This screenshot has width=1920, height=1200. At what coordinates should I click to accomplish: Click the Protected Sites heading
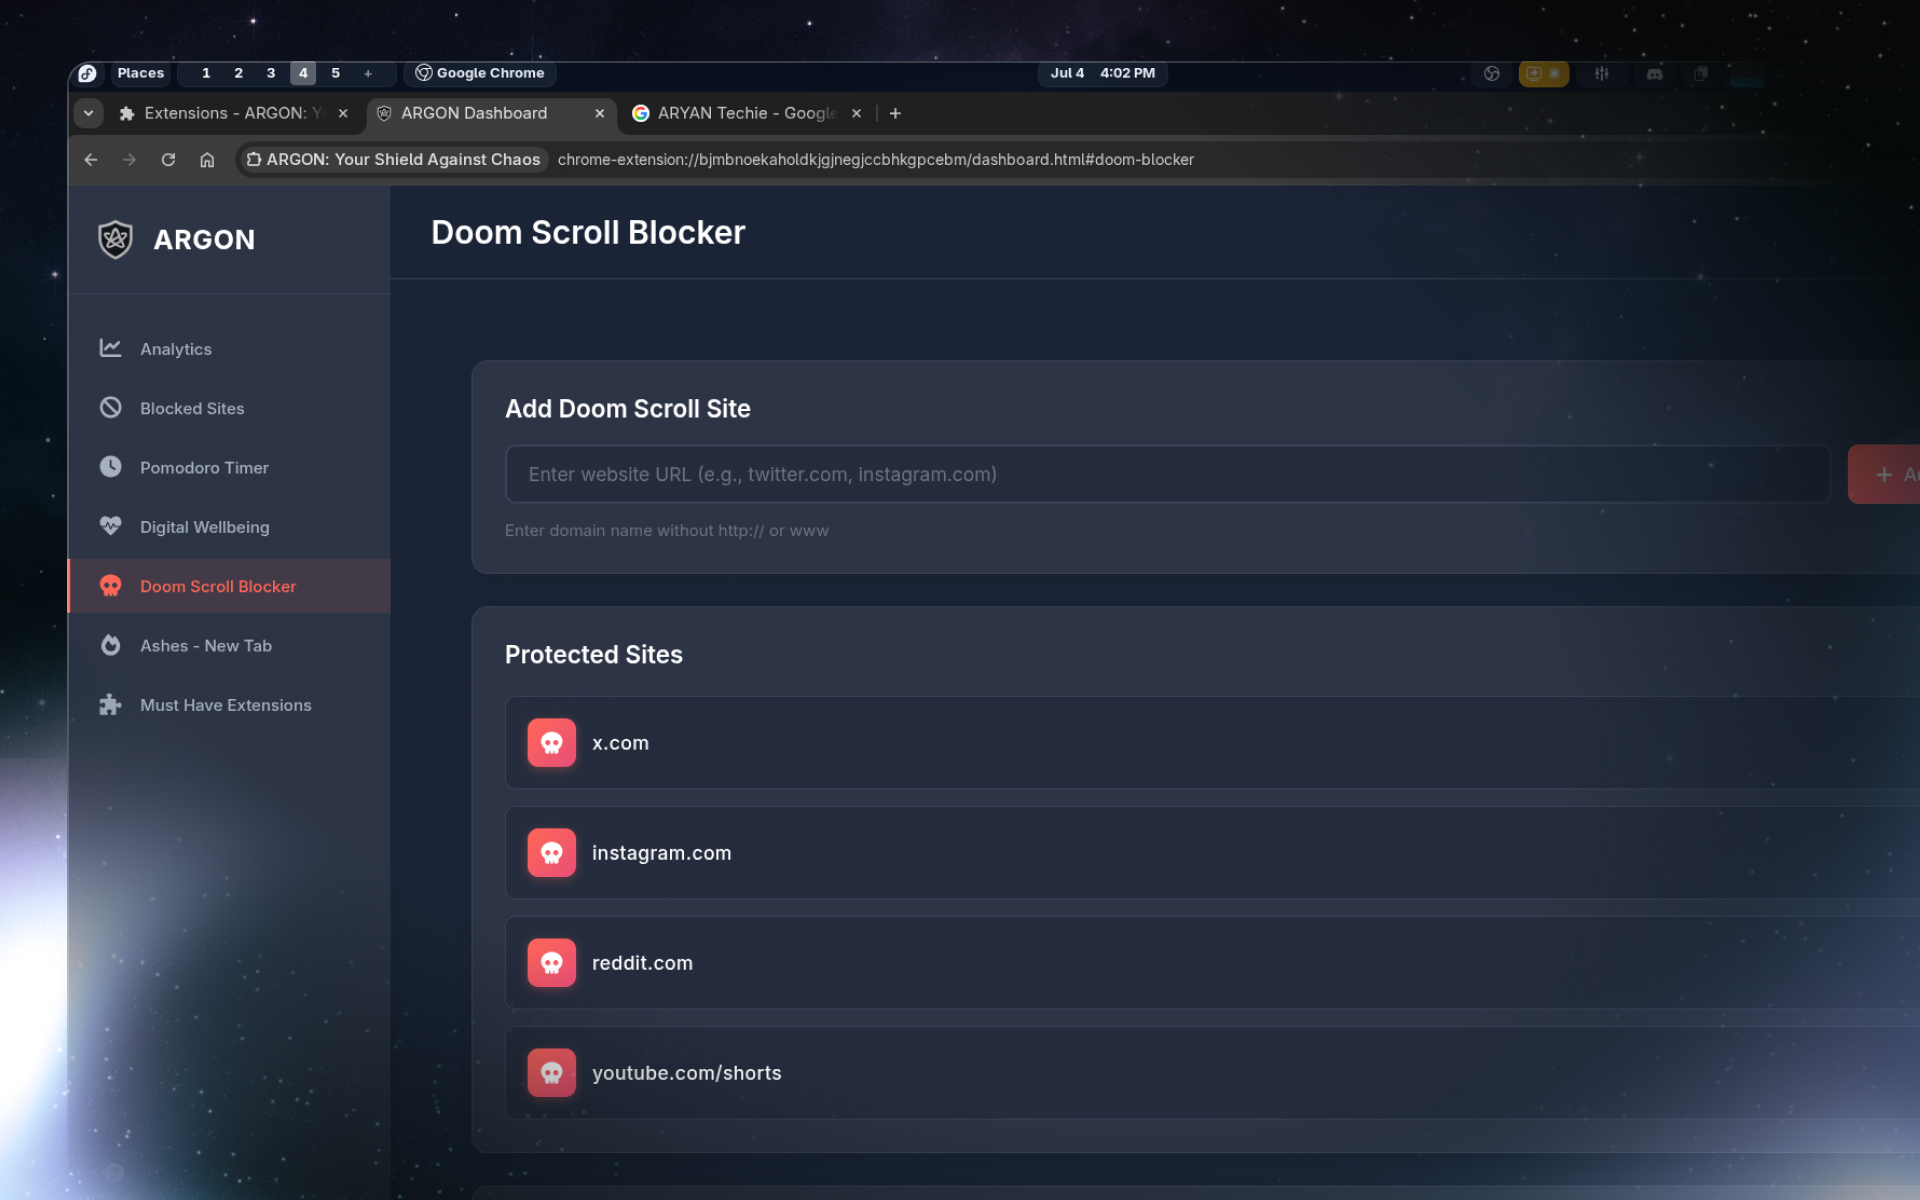[593, 655]
